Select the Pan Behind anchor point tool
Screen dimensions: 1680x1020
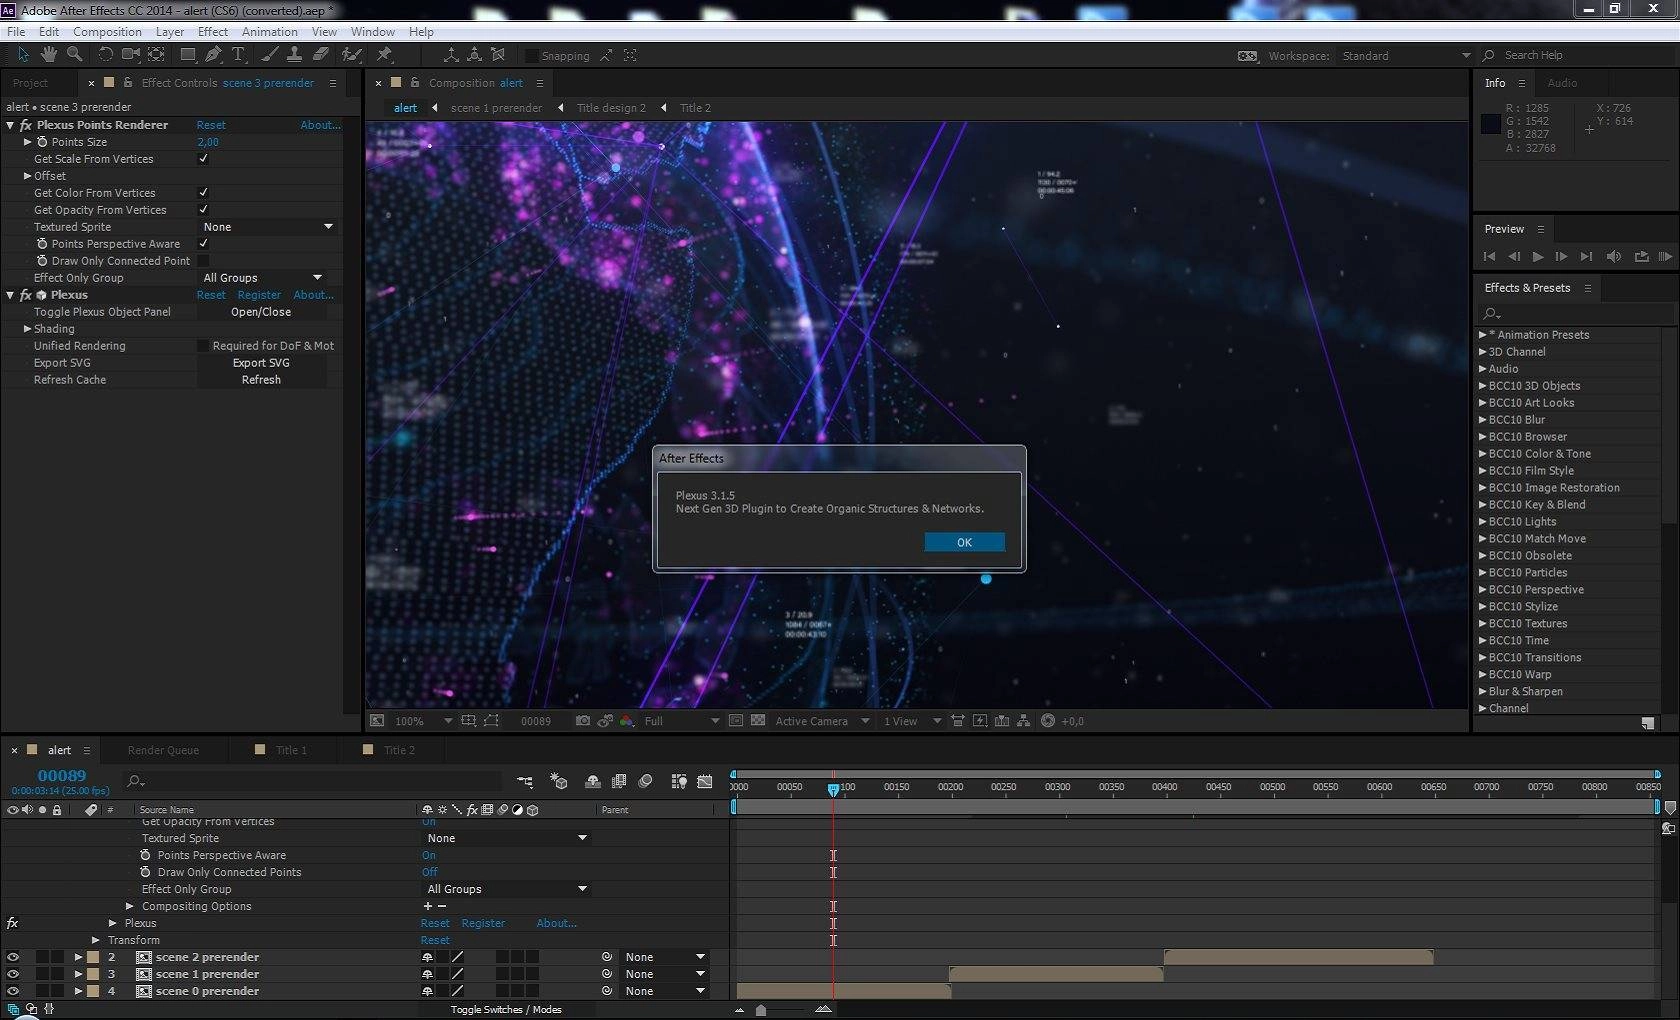point(157,54)
